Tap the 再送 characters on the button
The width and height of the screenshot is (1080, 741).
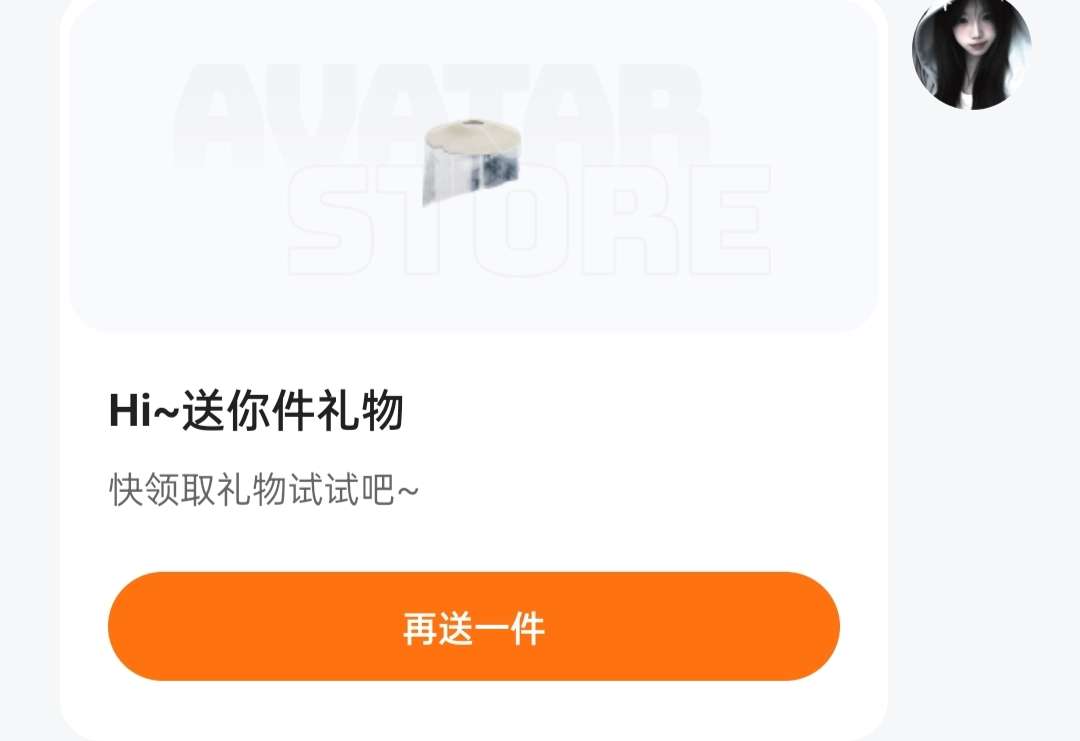(438, 628)
